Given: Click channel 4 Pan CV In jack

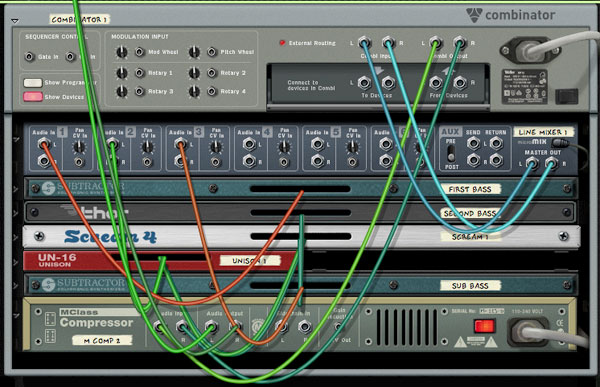Looking at the screenshot, I should click(284, 162).
